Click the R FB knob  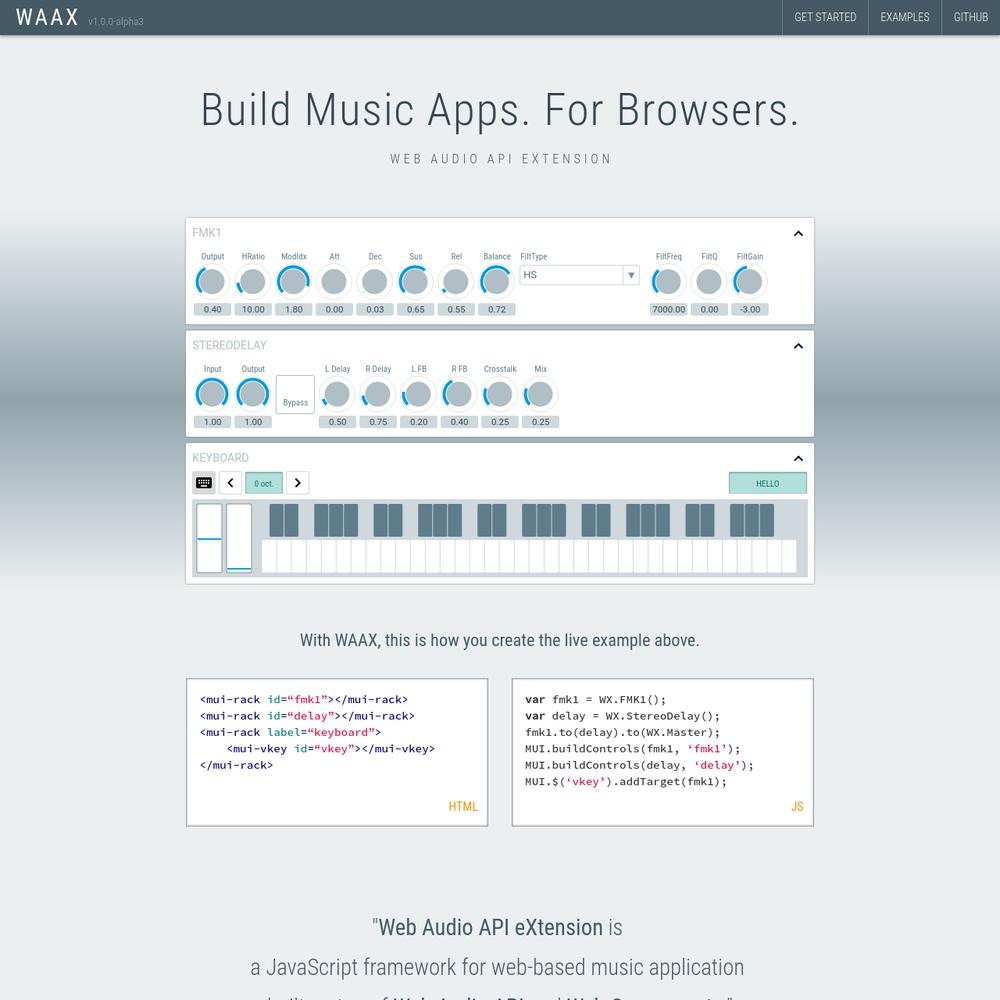point(459,394)
